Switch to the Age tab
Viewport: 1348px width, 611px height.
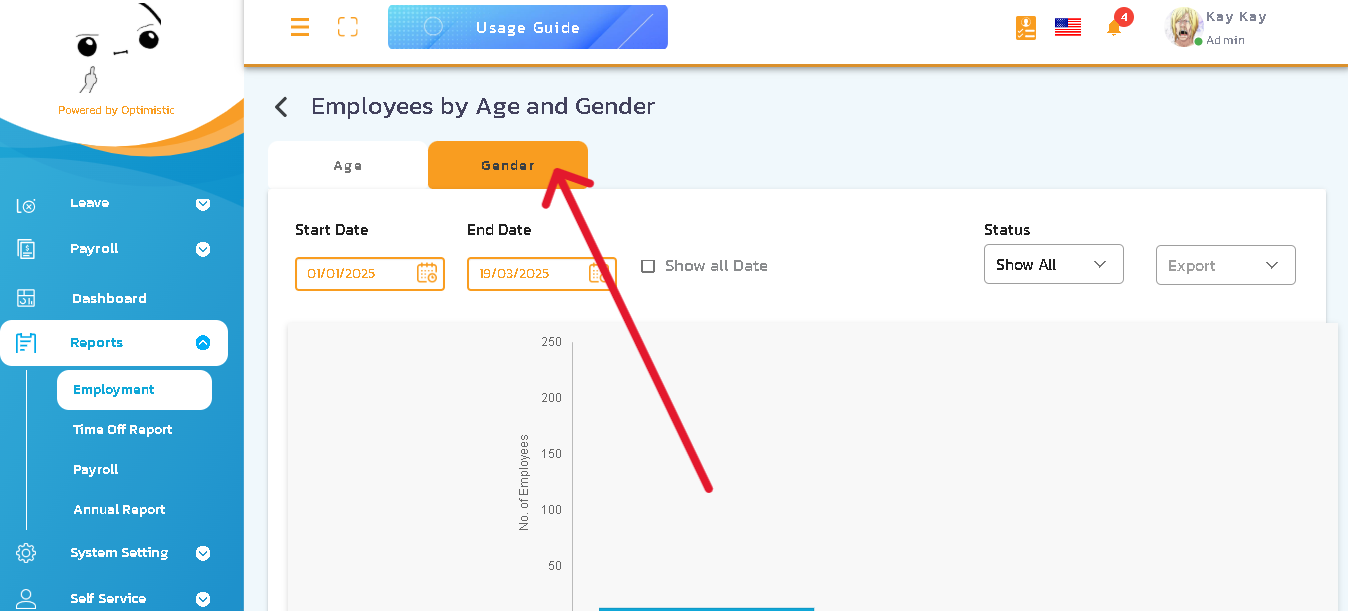[x=348, y=166]
